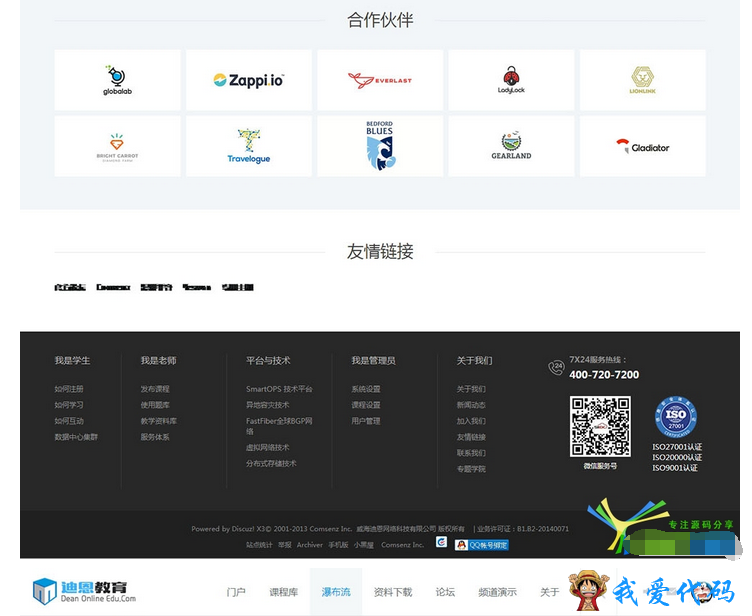Click the 我是管理员 column heading
This screenshot has height=616, width=752.
pyautogui.click(x=373, y=361)
